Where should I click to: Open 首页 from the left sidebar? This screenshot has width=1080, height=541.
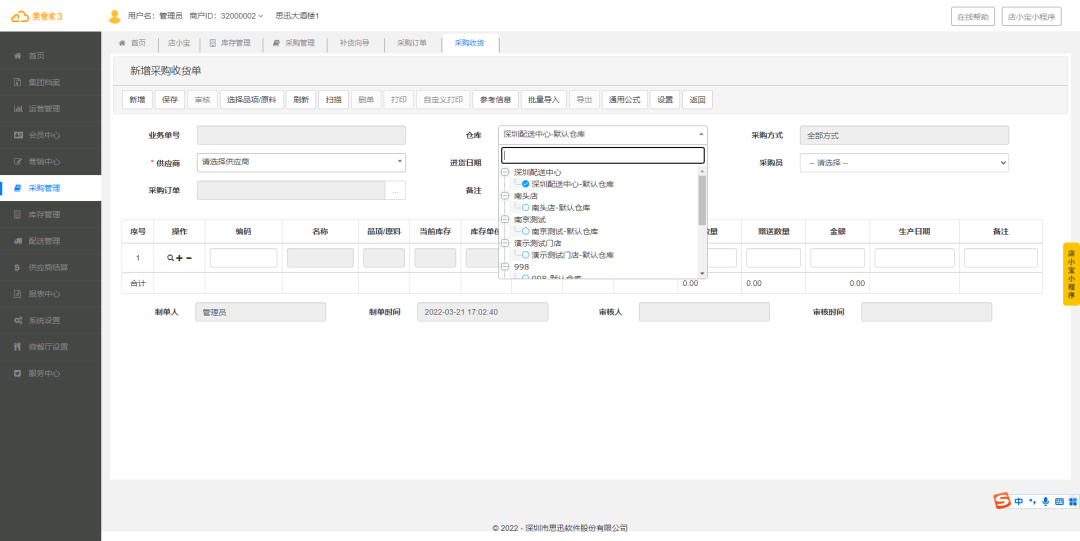pyautogui.click(x=36, y=56)
